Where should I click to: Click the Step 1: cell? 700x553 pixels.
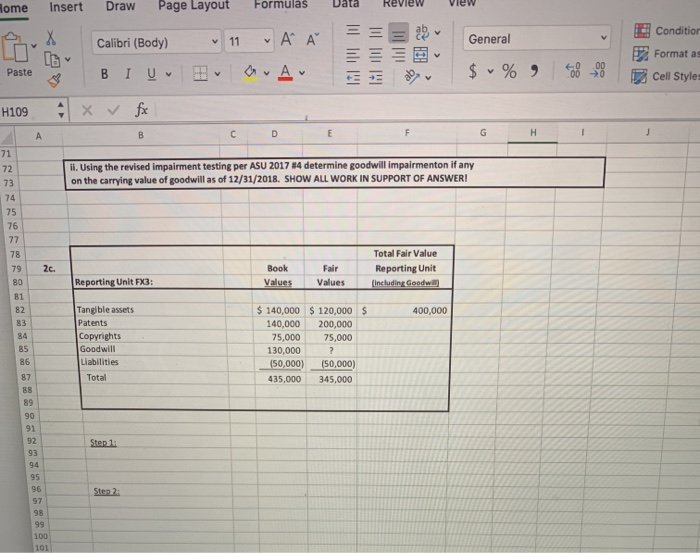pyautogui.click(x=103, y=442)
